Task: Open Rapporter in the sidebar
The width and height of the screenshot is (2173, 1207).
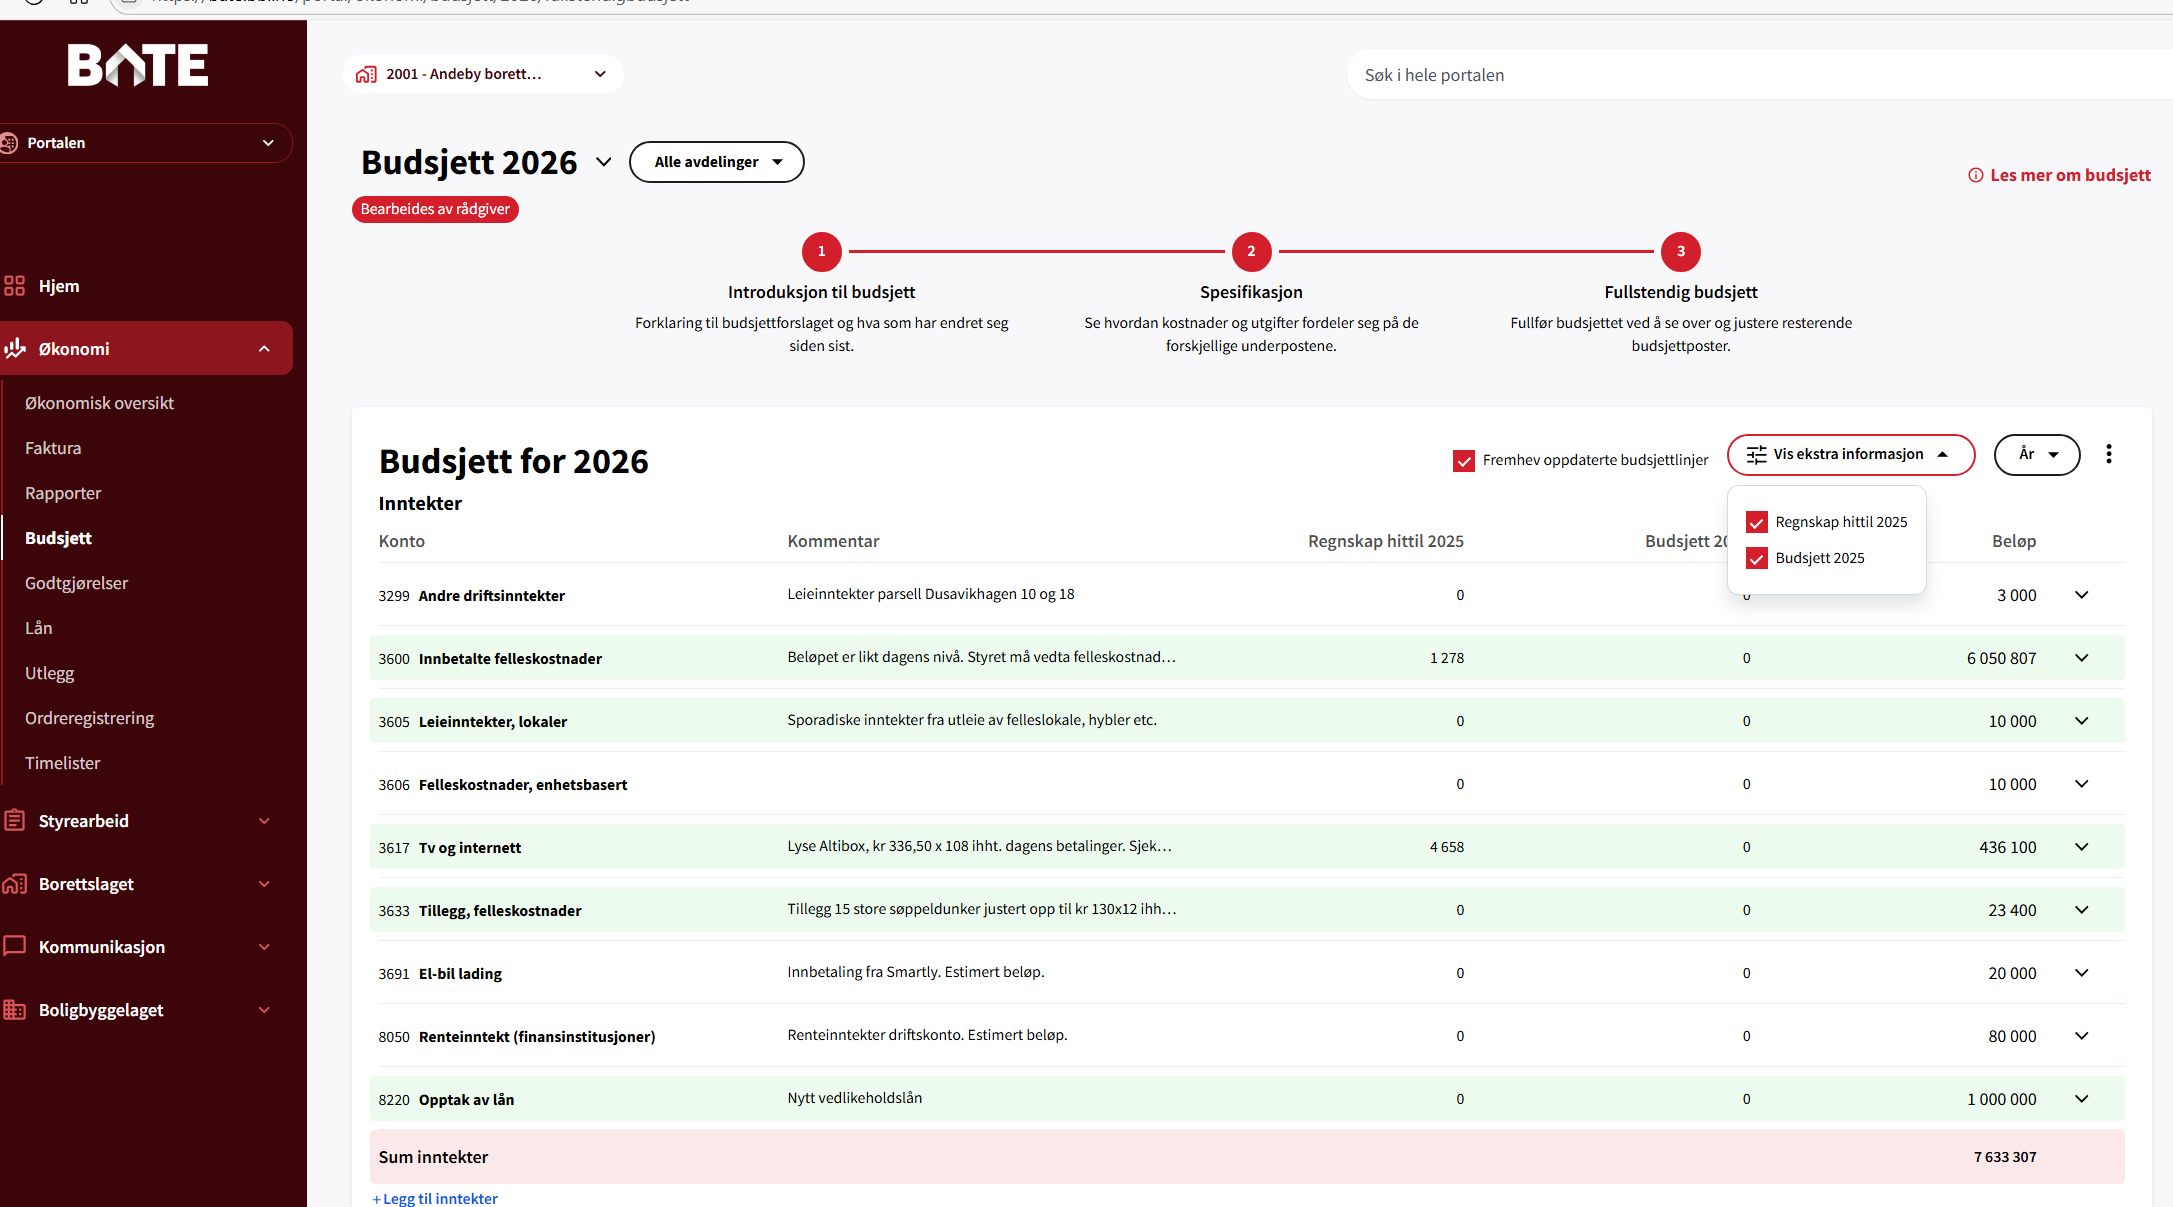Action: [x=63, y=493]
